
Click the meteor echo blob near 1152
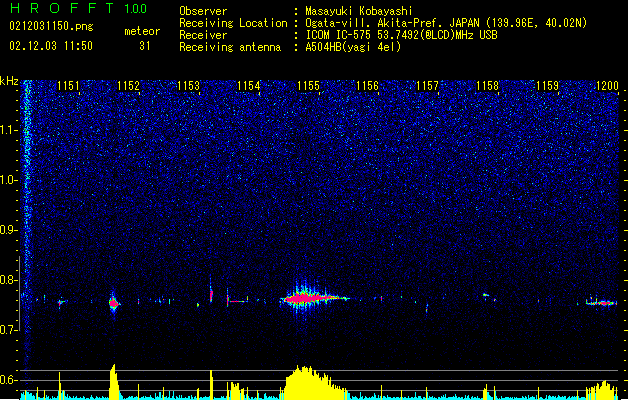tap(114, 303)
